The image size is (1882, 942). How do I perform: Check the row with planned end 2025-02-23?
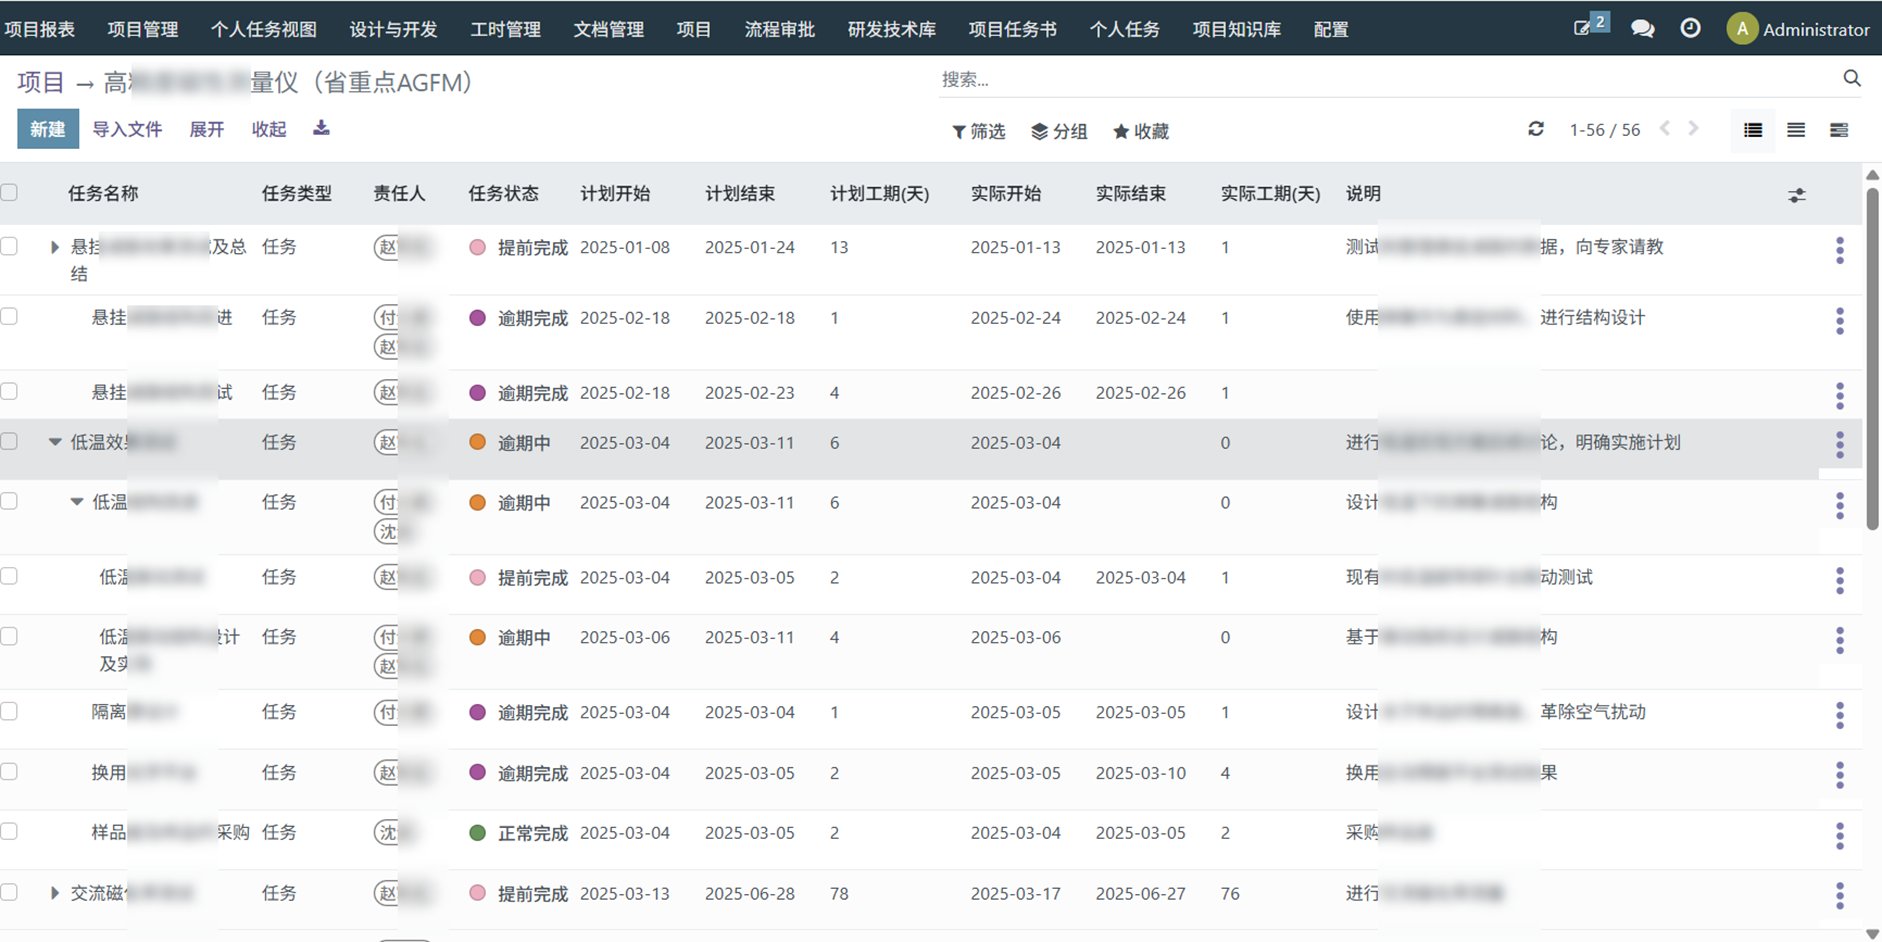tap(9, 391)
